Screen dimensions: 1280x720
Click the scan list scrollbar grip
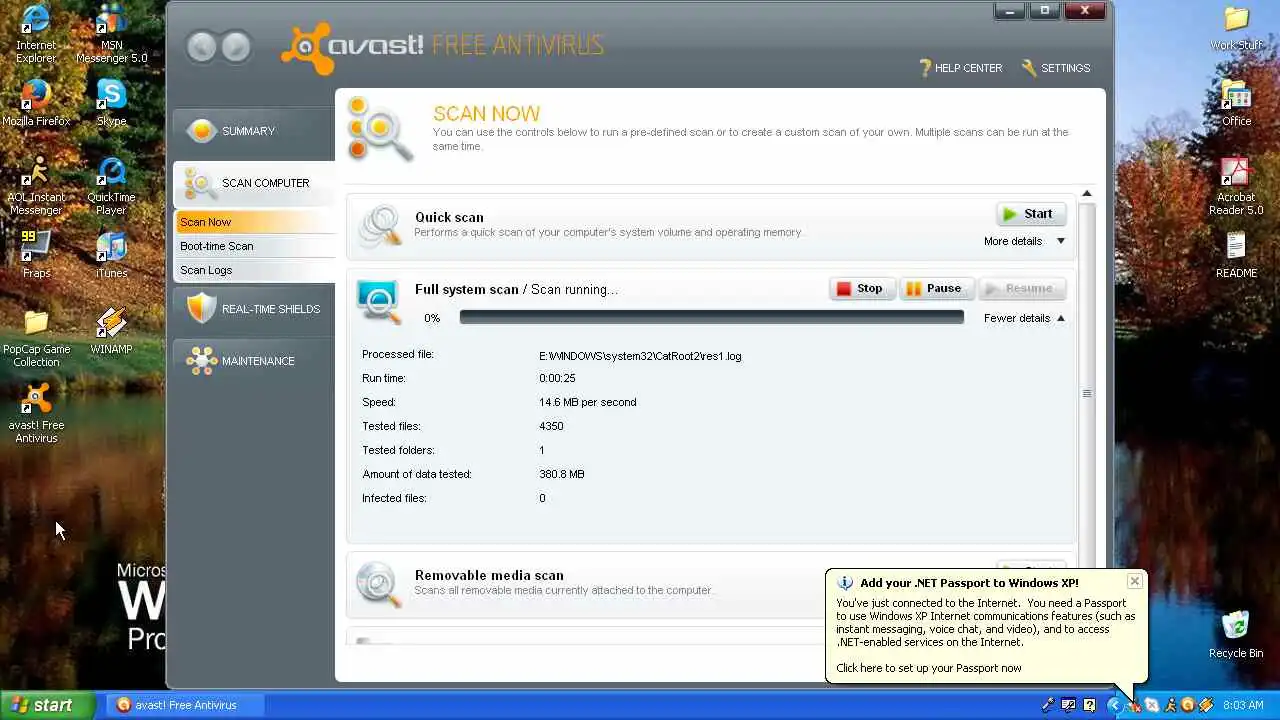click(x=1087, y=394)
